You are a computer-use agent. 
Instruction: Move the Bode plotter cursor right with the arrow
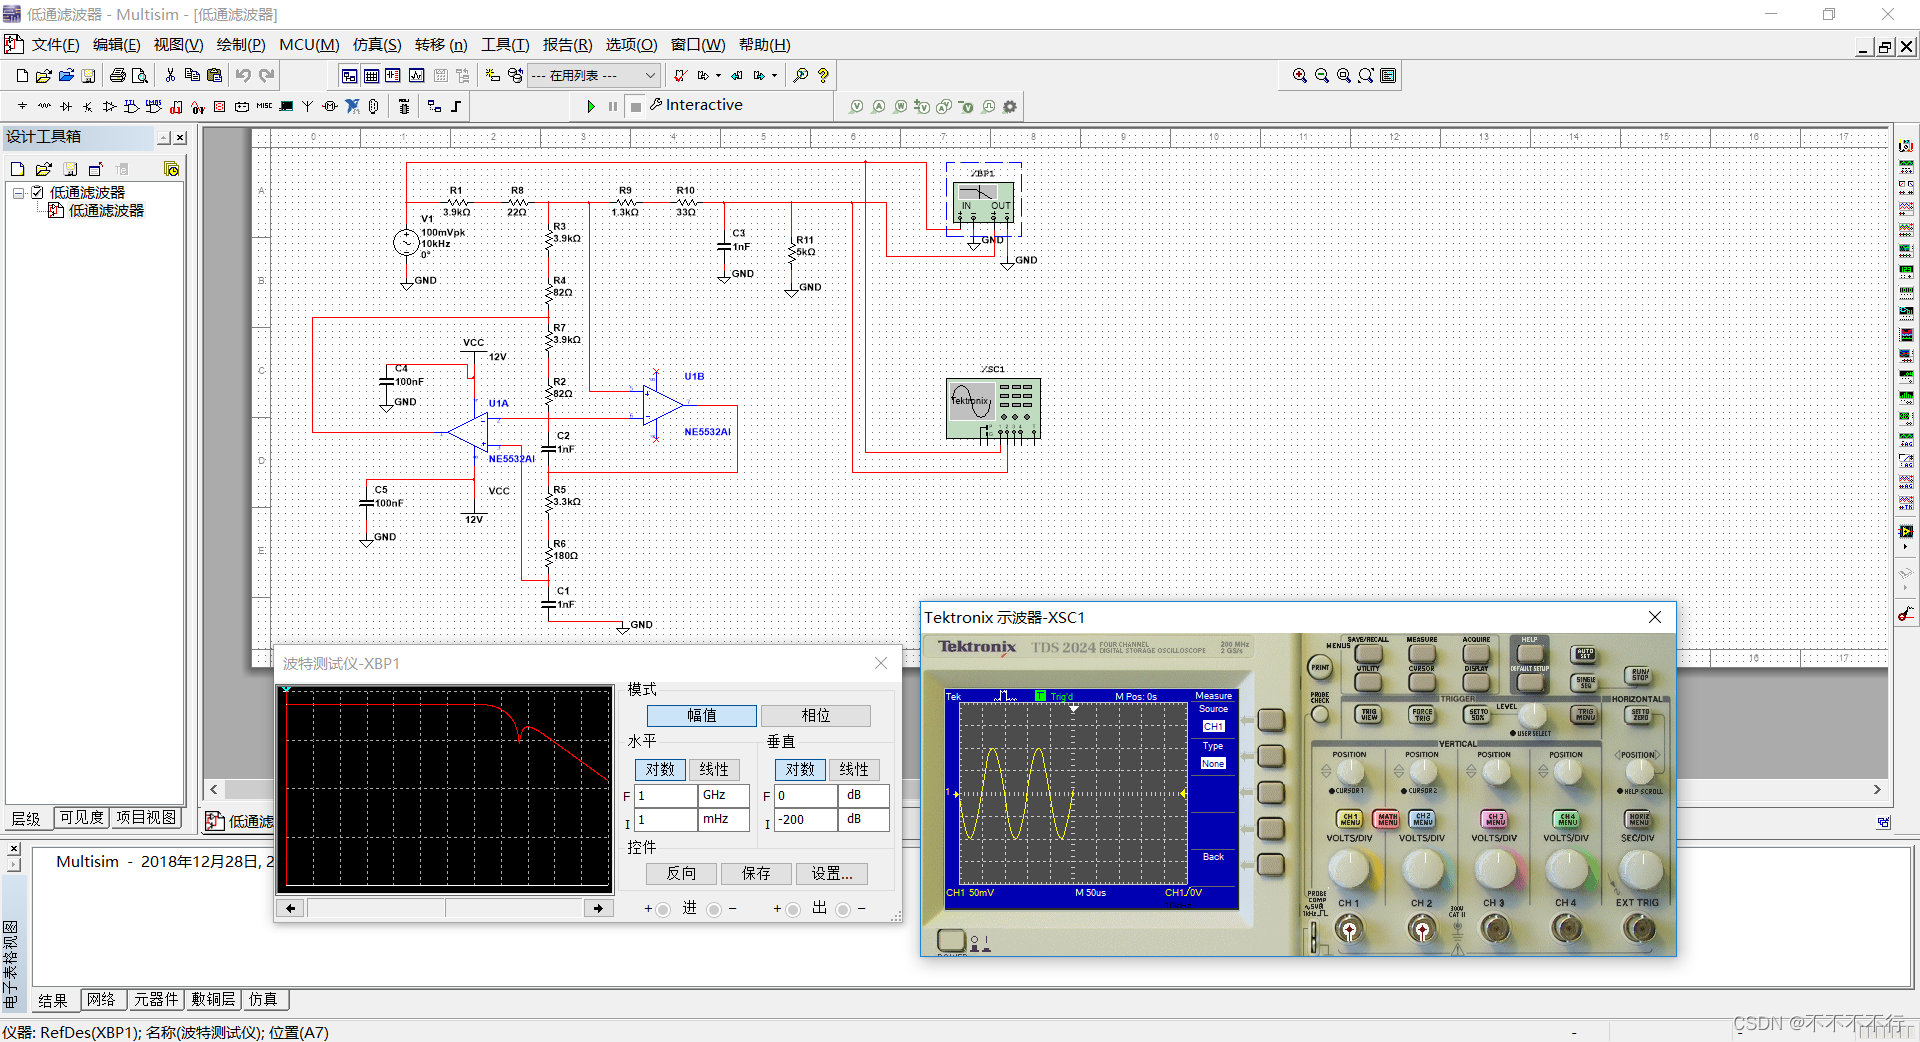click(598, 909)
